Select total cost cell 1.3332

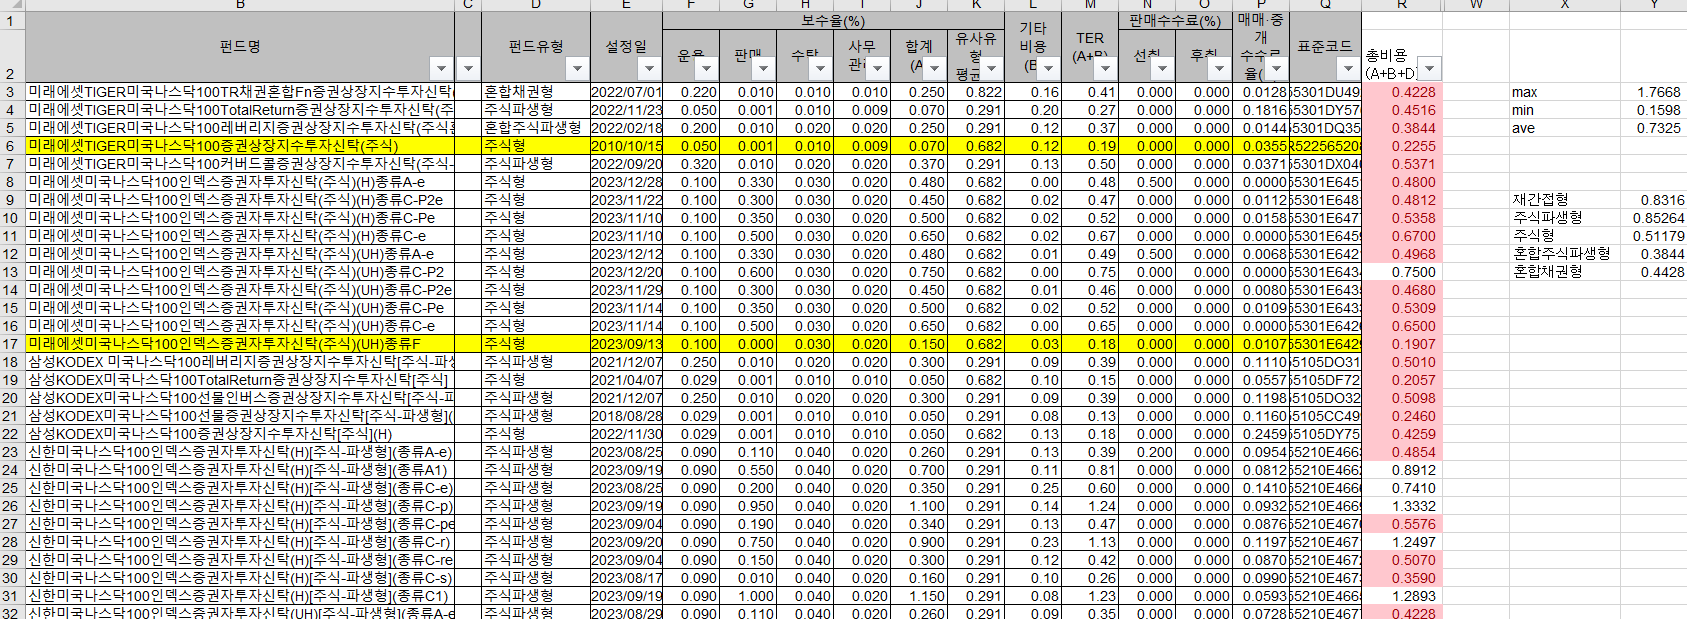[1402, 506]
